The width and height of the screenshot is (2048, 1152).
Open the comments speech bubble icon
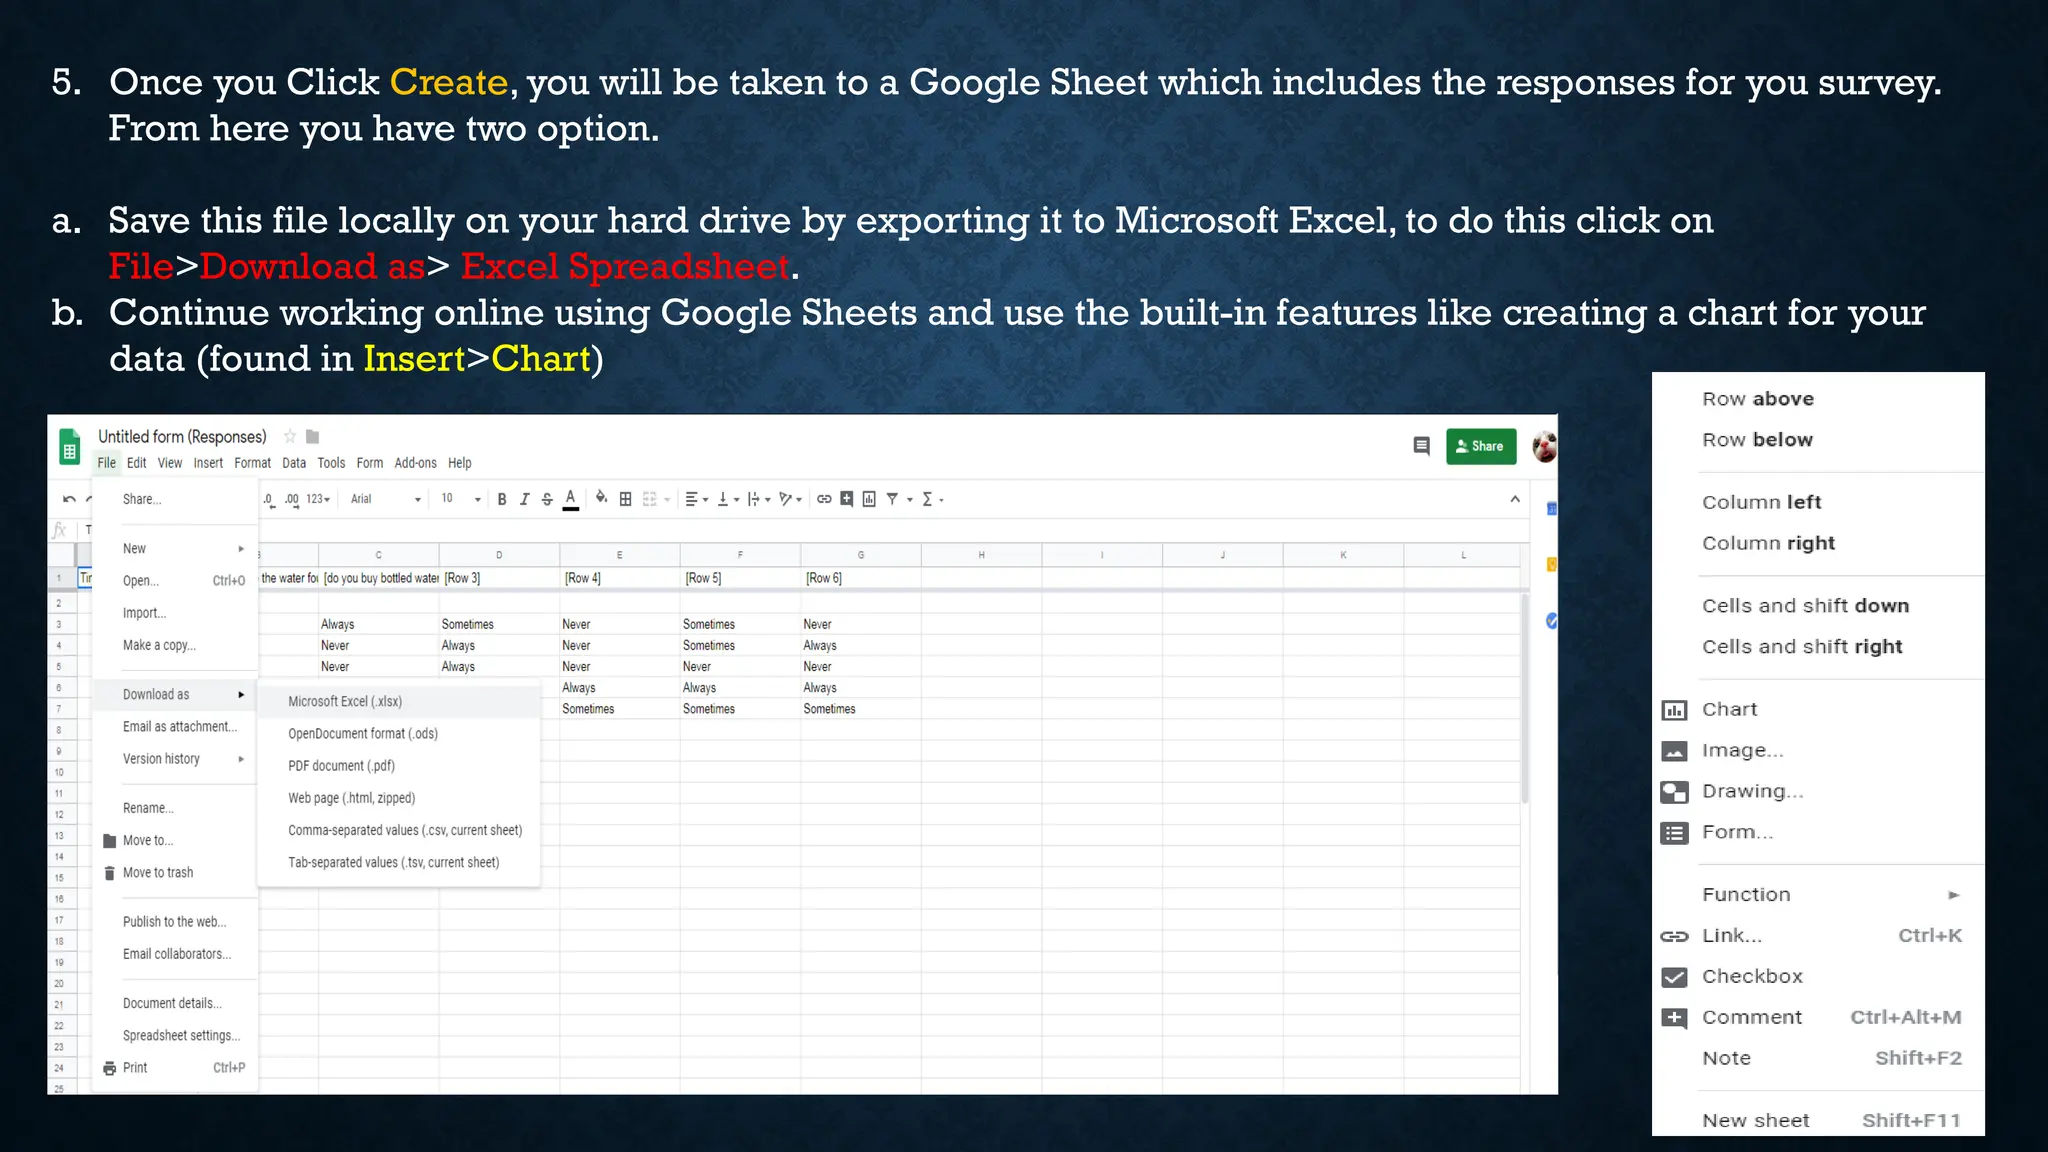pyautogui.click(x=1421, y=446)
